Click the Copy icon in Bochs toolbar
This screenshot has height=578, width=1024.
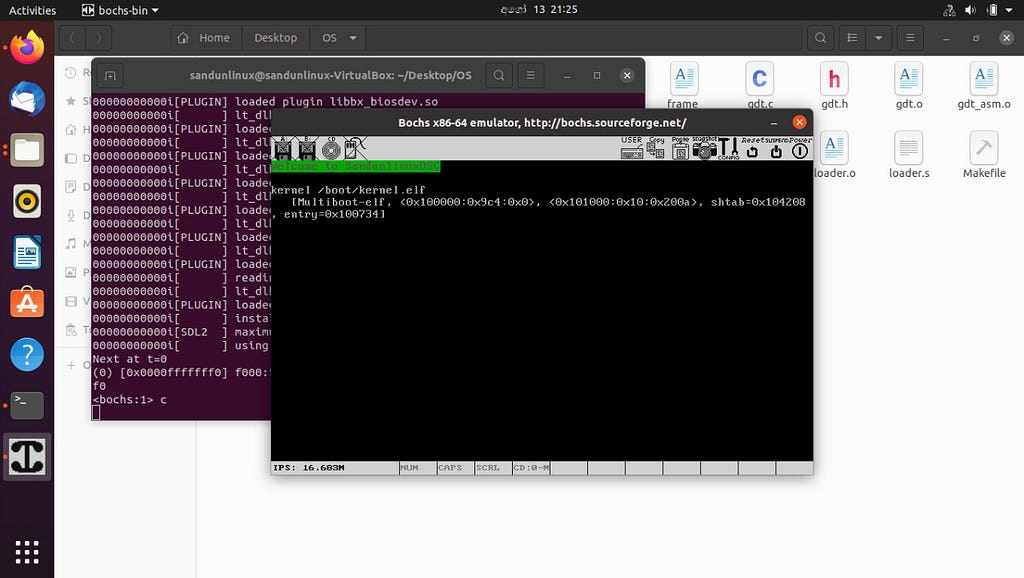click(656, 149)
